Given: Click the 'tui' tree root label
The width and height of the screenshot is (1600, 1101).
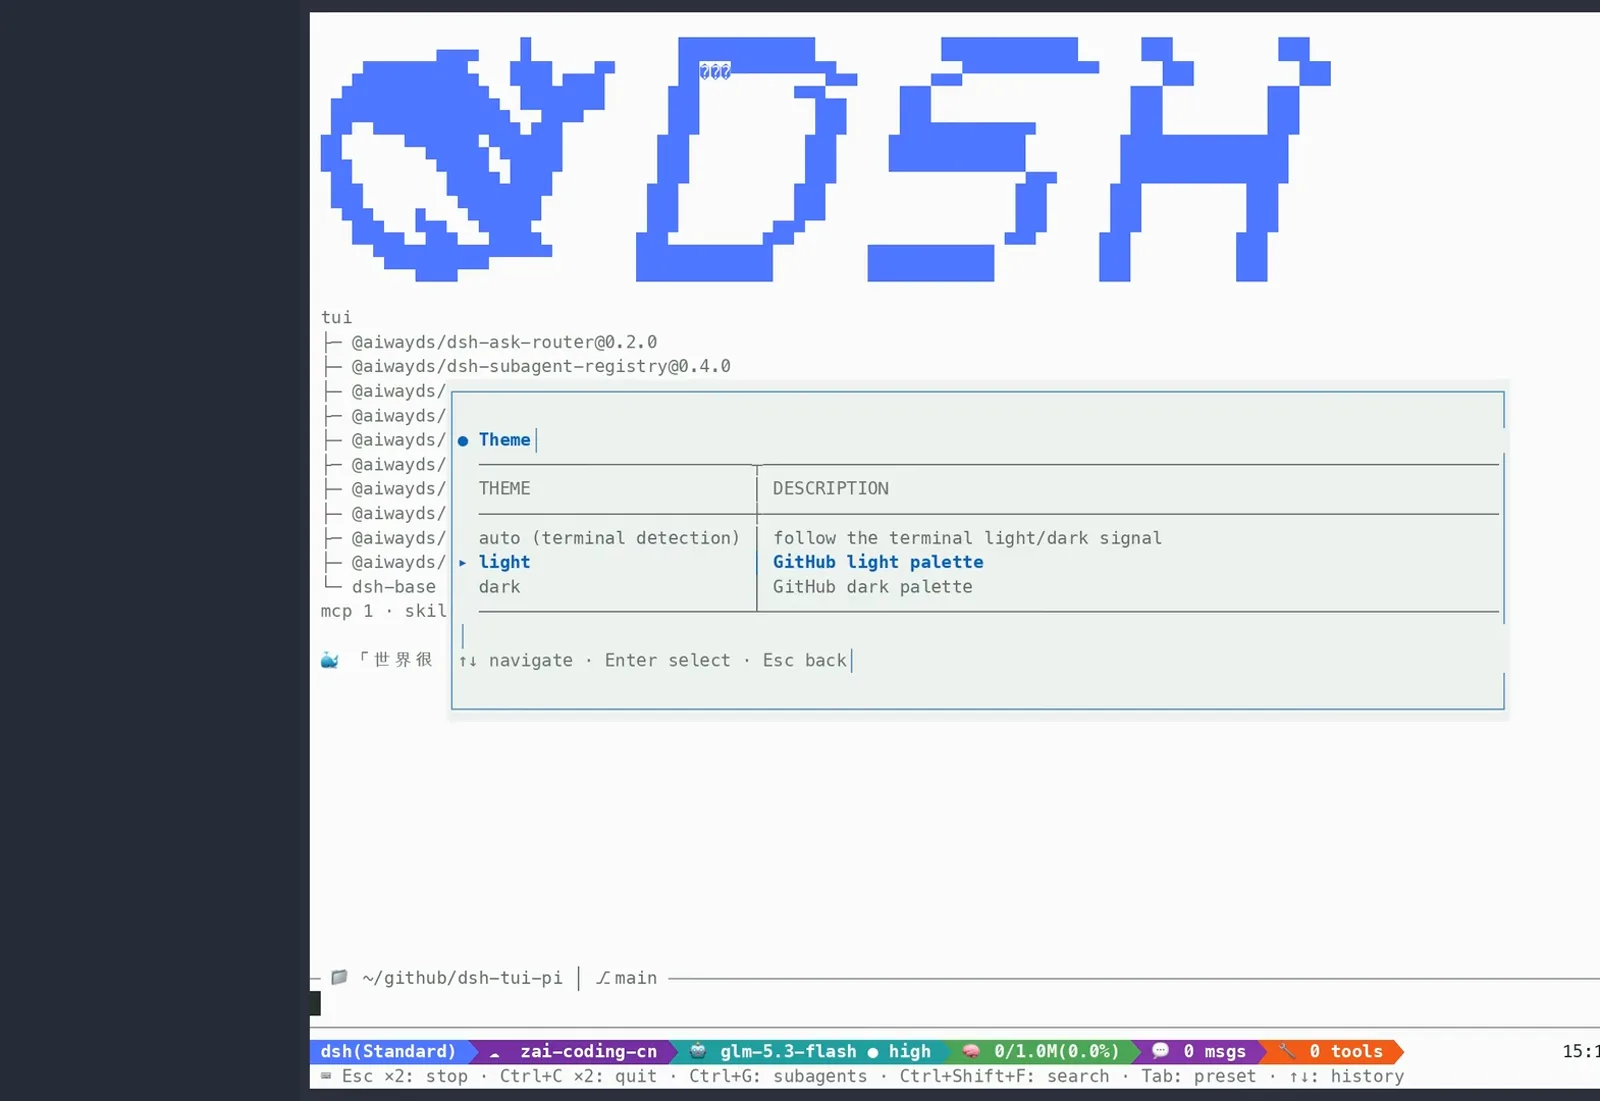Looking at the screenshot, I should [336, 317].
